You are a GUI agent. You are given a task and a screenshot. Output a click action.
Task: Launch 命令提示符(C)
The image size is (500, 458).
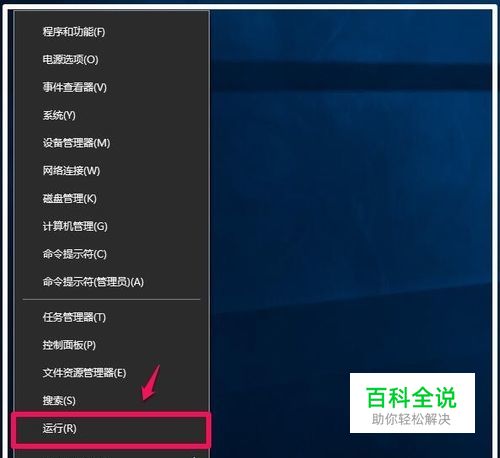coord(111,254)
